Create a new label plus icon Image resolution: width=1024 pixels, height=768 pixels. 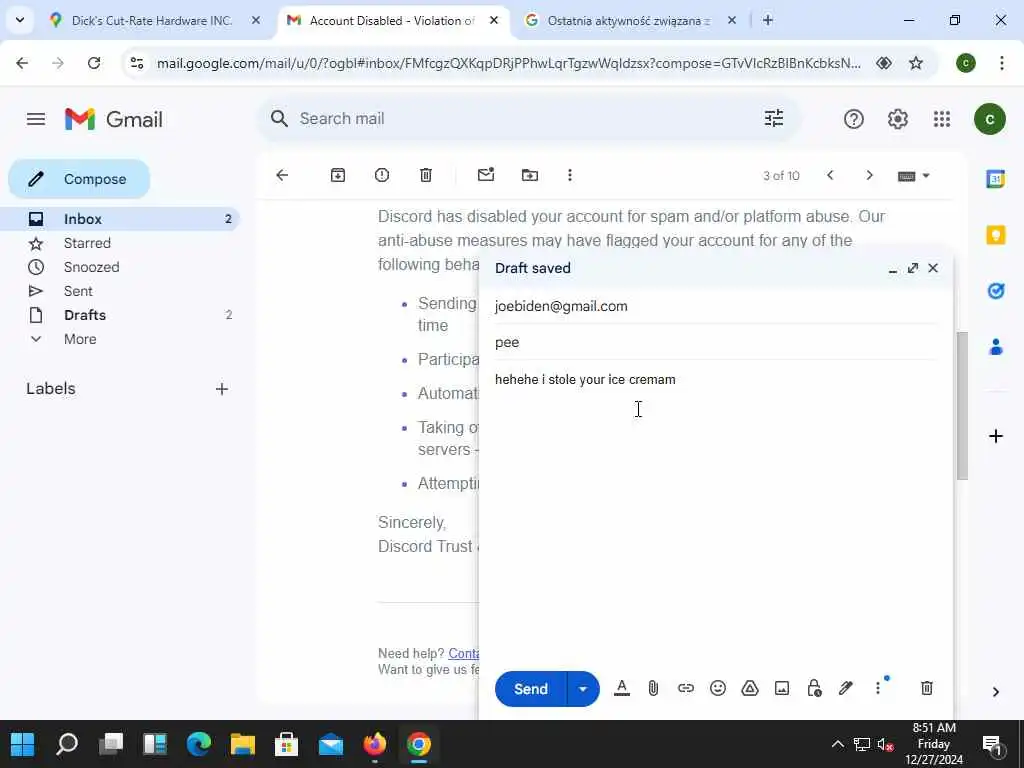[222, 389]
